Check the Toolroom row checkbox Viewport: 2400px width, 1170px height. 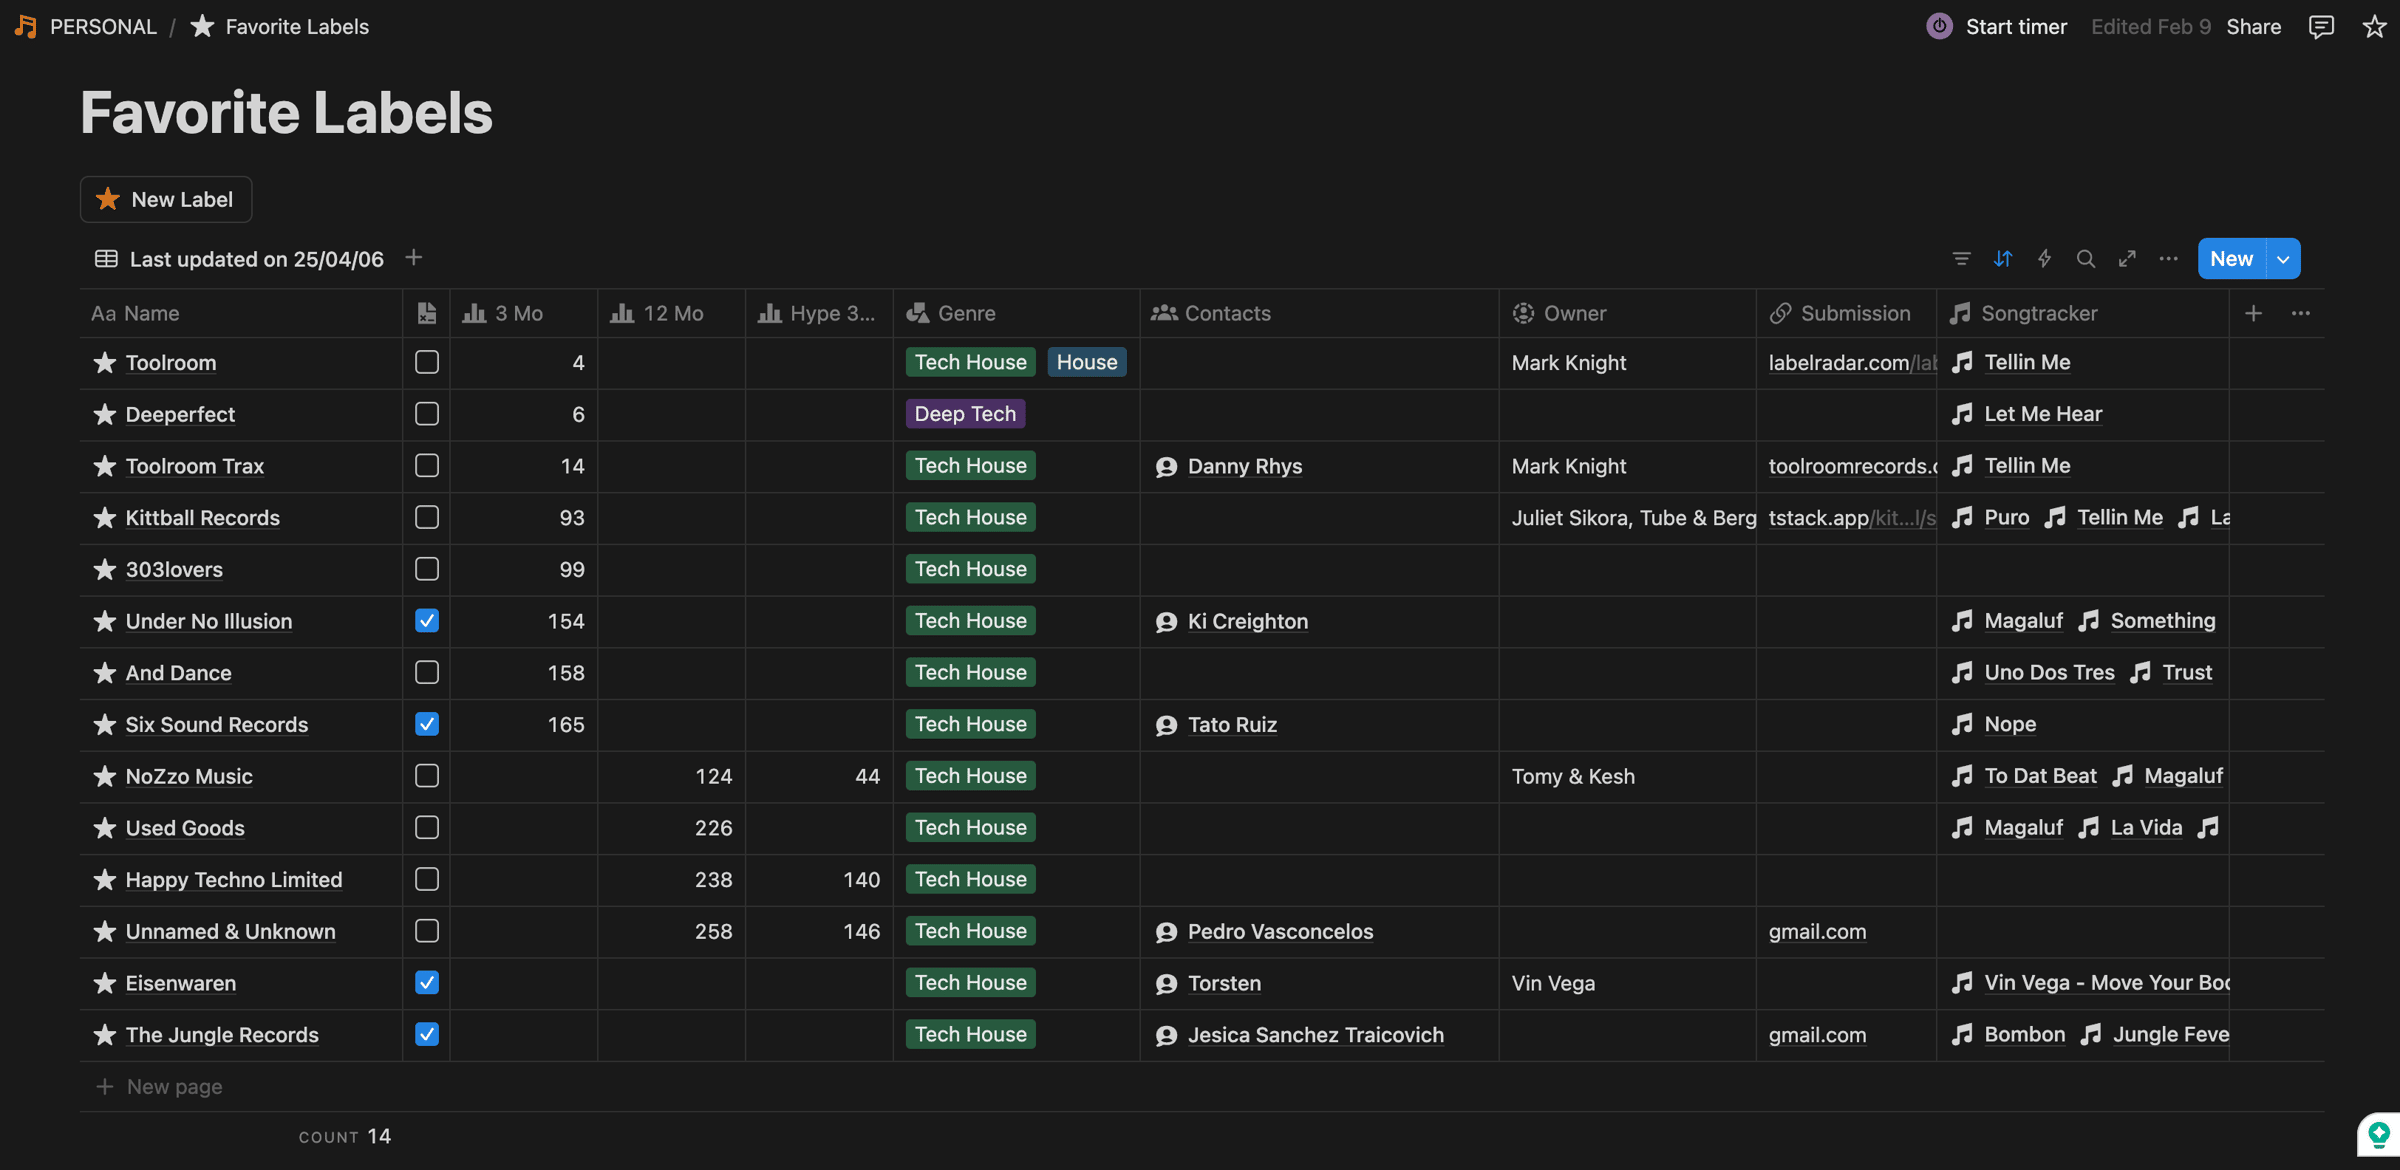tap(427, 362)
